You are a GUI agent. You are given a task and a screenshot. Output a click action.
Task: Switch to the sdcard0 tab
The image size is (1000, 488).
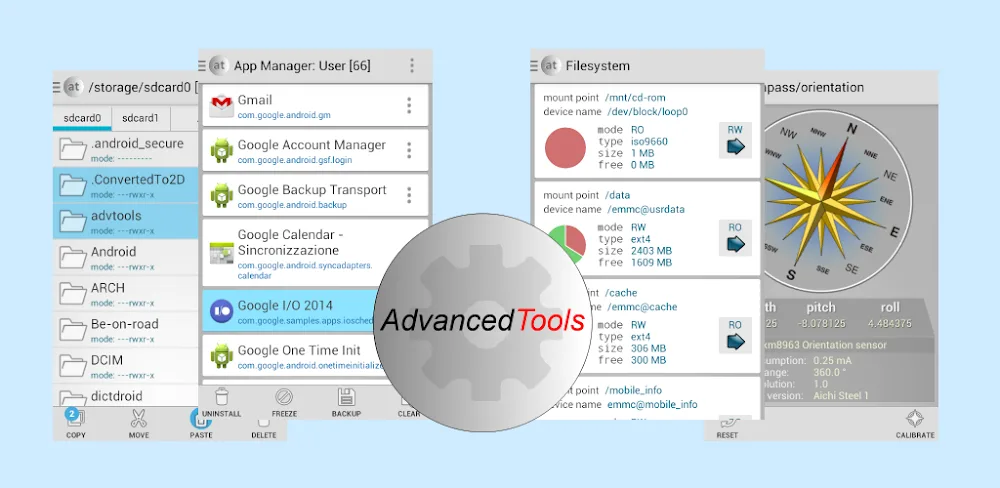click(82, 118)
